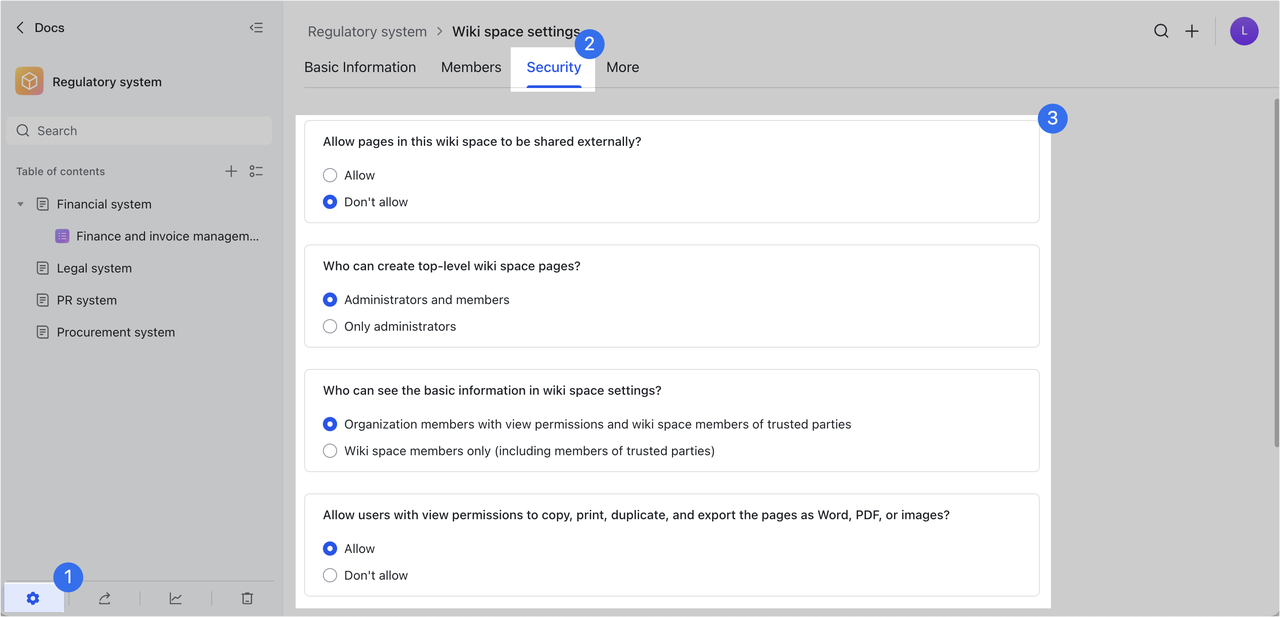This screenshot has width=1280, height=617.
Task: Click the PR system document icon
Action: (x=42, y=300)
